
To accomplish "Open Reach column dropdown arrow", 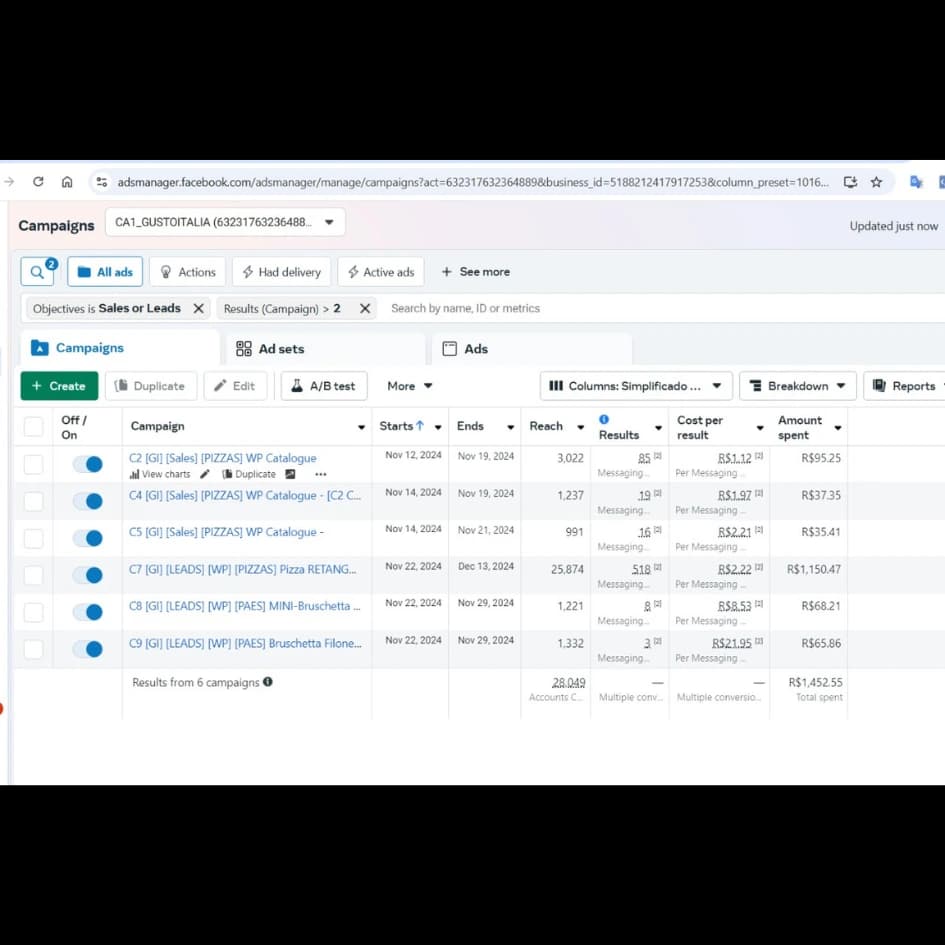I will click(580, 427).
